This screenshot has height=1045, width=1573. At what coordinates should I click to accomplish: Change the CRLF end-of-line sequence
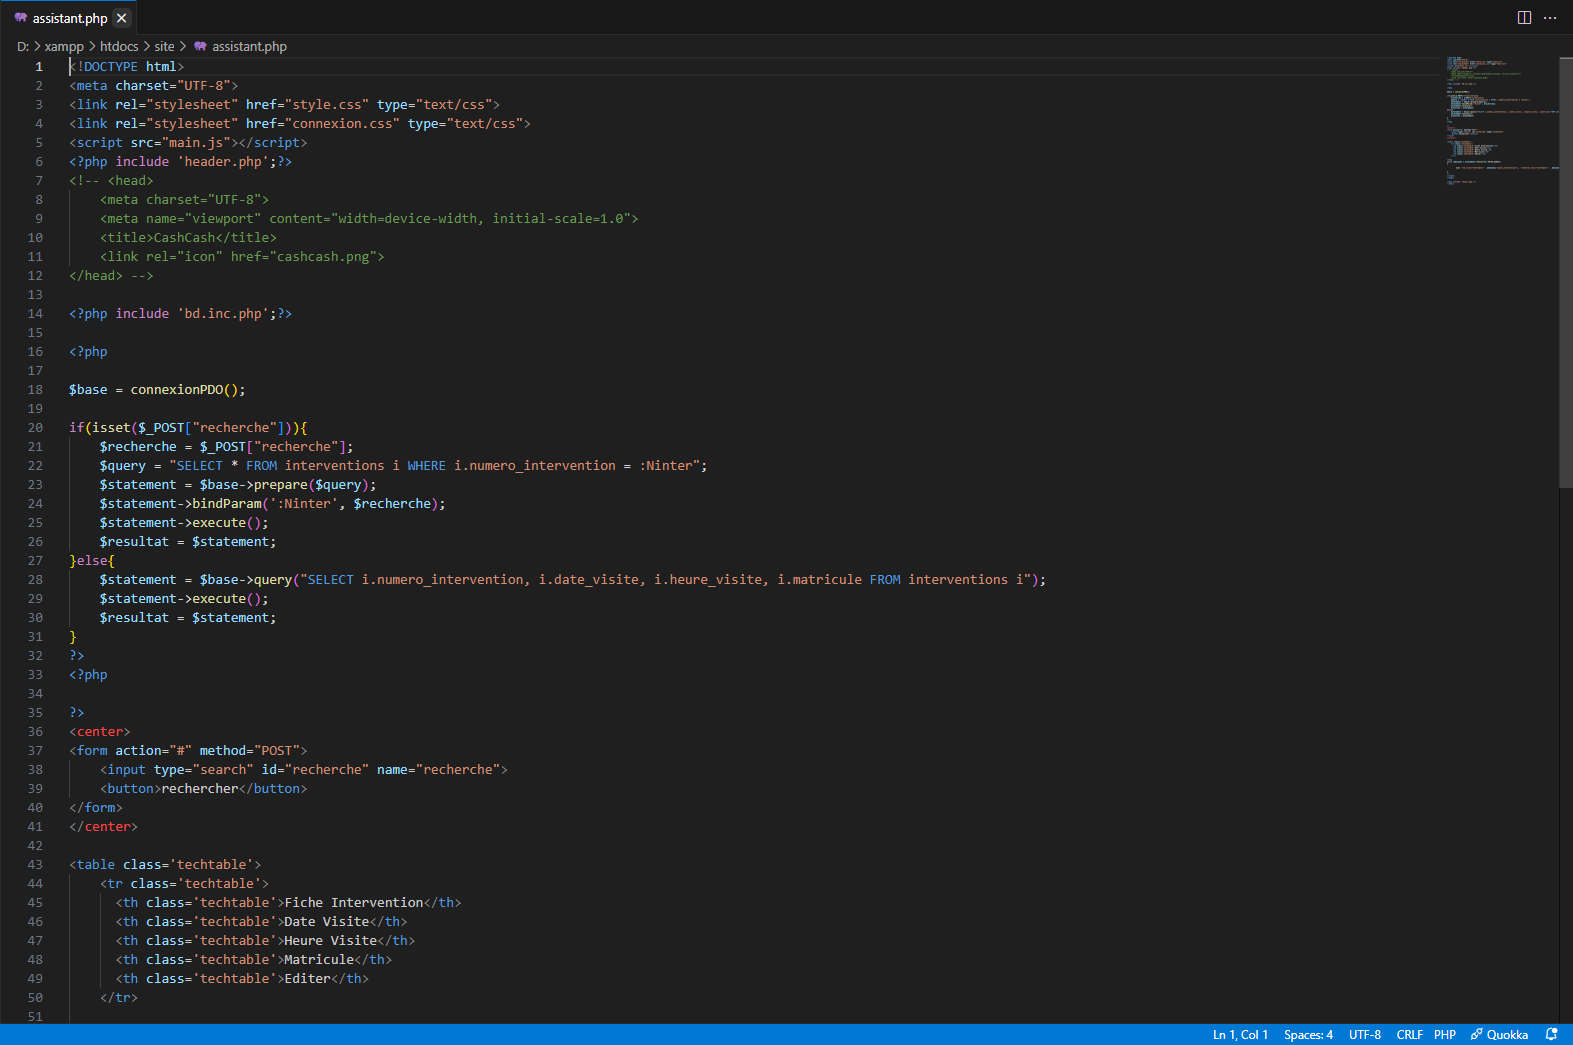(x=1409, y=1034)
